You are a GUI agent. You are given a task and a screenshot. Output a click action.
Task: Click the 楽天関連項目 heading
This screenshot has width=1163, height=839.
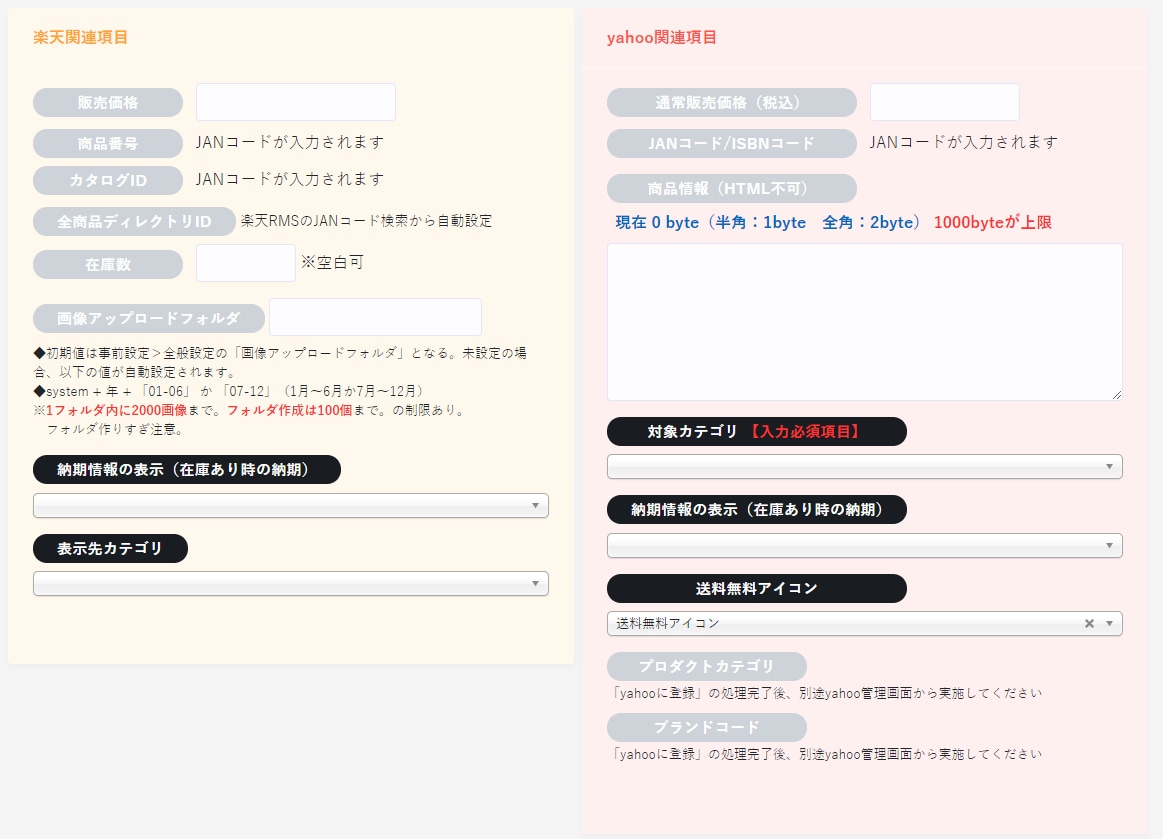(x=81, y=37)
